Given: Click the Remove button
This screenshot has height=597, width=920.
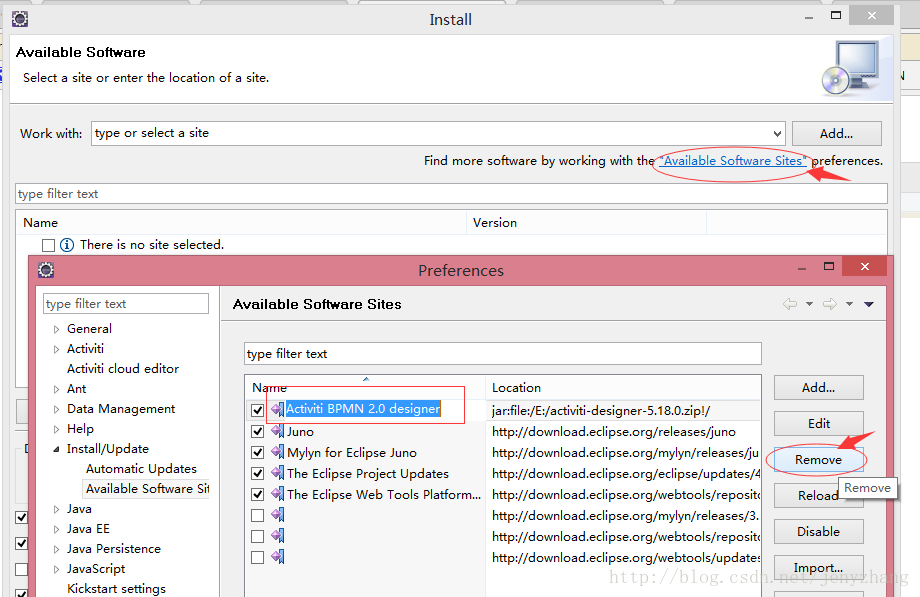Looking at the screenshot, I should point(818,460).
